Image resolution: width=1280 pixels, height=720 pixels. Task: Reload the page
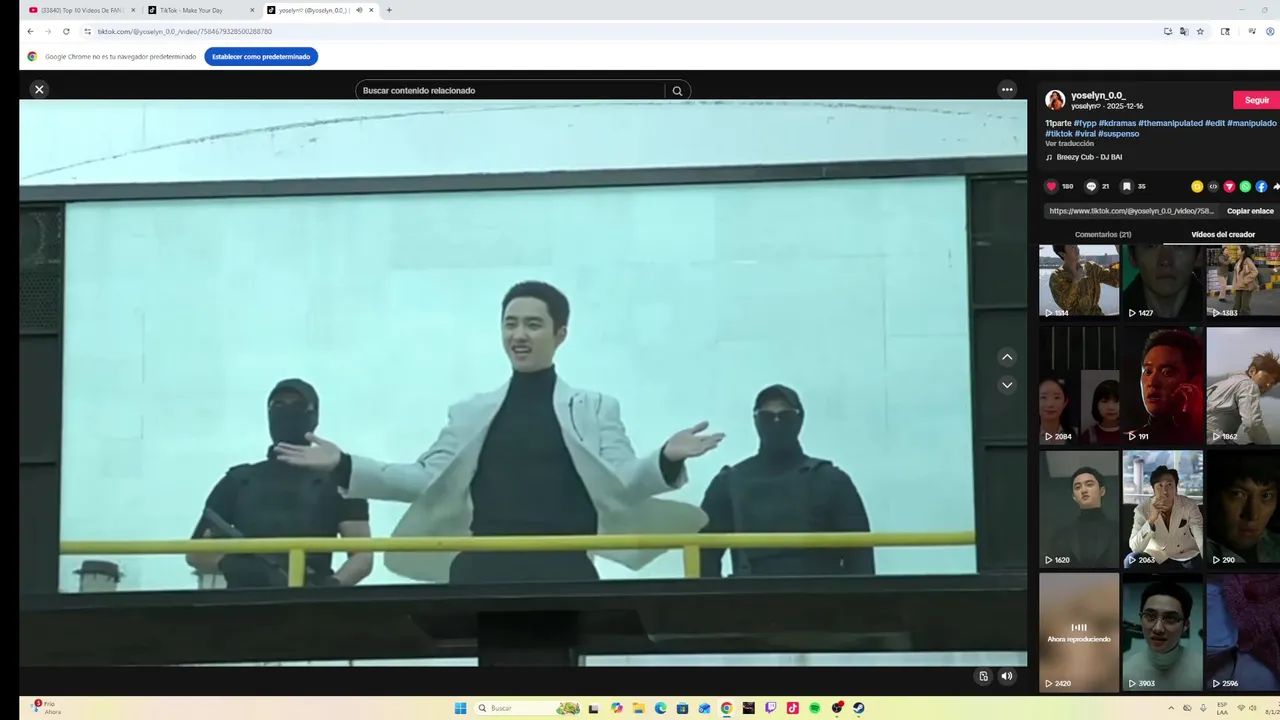tap(66, 31)
